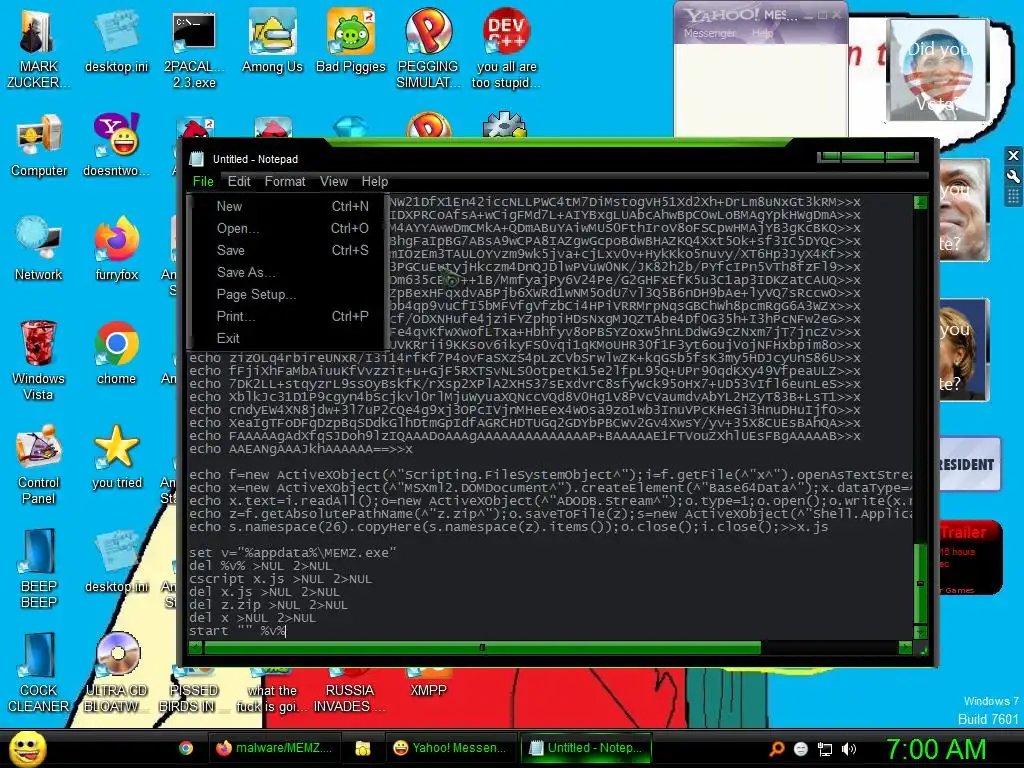1024x768 pixels.
Task: Close the sidebar gadget with X
Action: pos(1013,155)
